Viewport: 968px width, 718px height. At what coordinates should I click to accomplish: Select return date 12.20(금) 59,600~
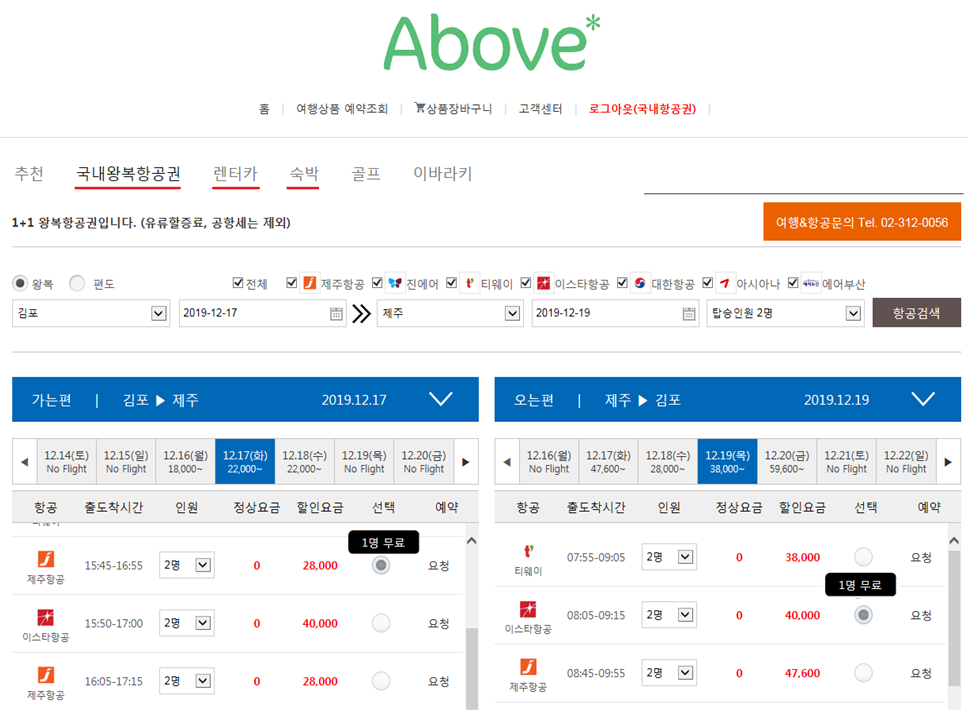pyautogui.click(x=786, y=462)
